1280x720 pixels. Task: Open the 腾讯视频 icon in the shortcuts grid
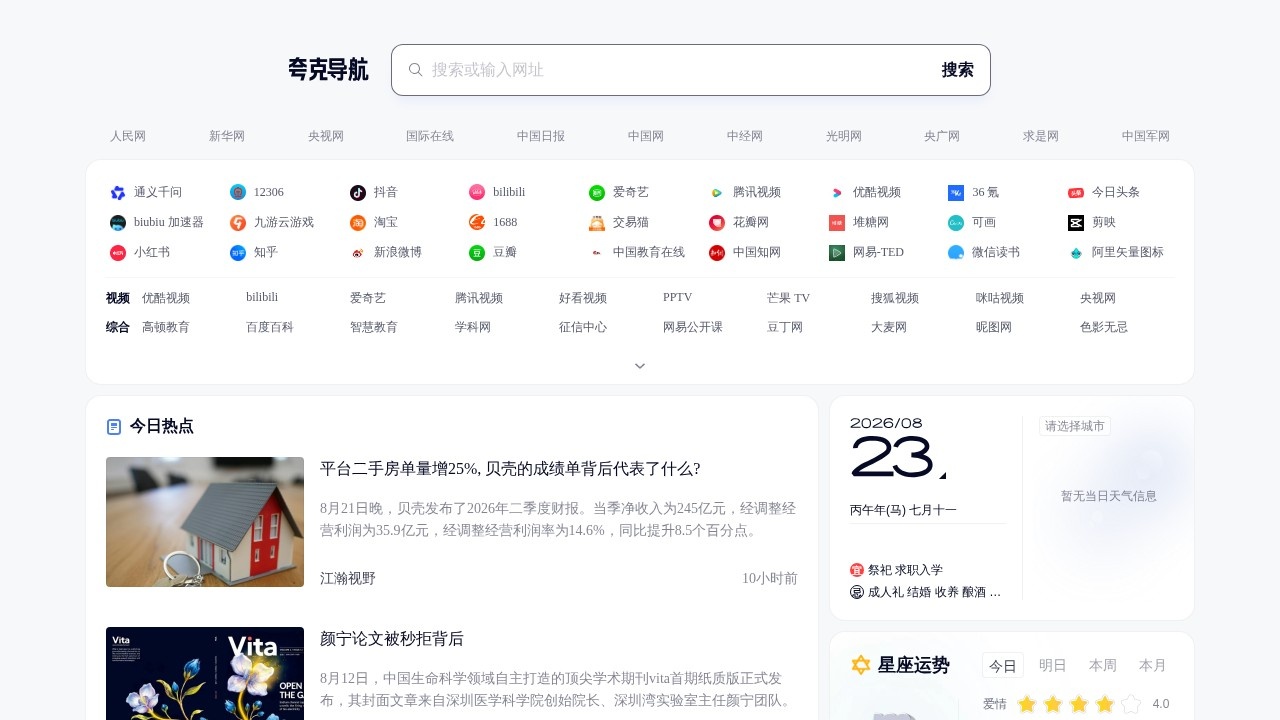tap(717, 192)
